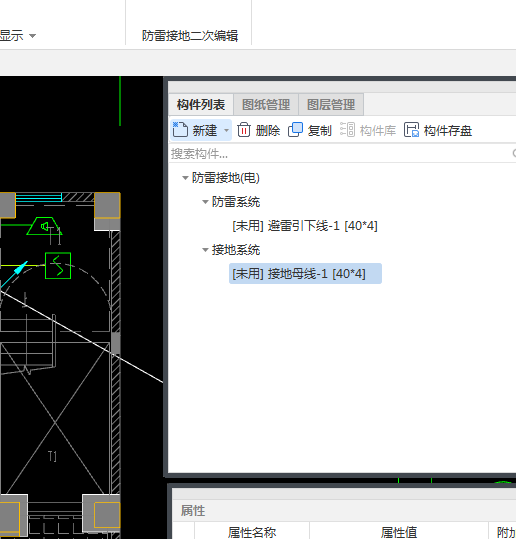Select 接地母线-1 [40*4] component
This screenshot has height=539, width=516.
[x=305, y=274]
